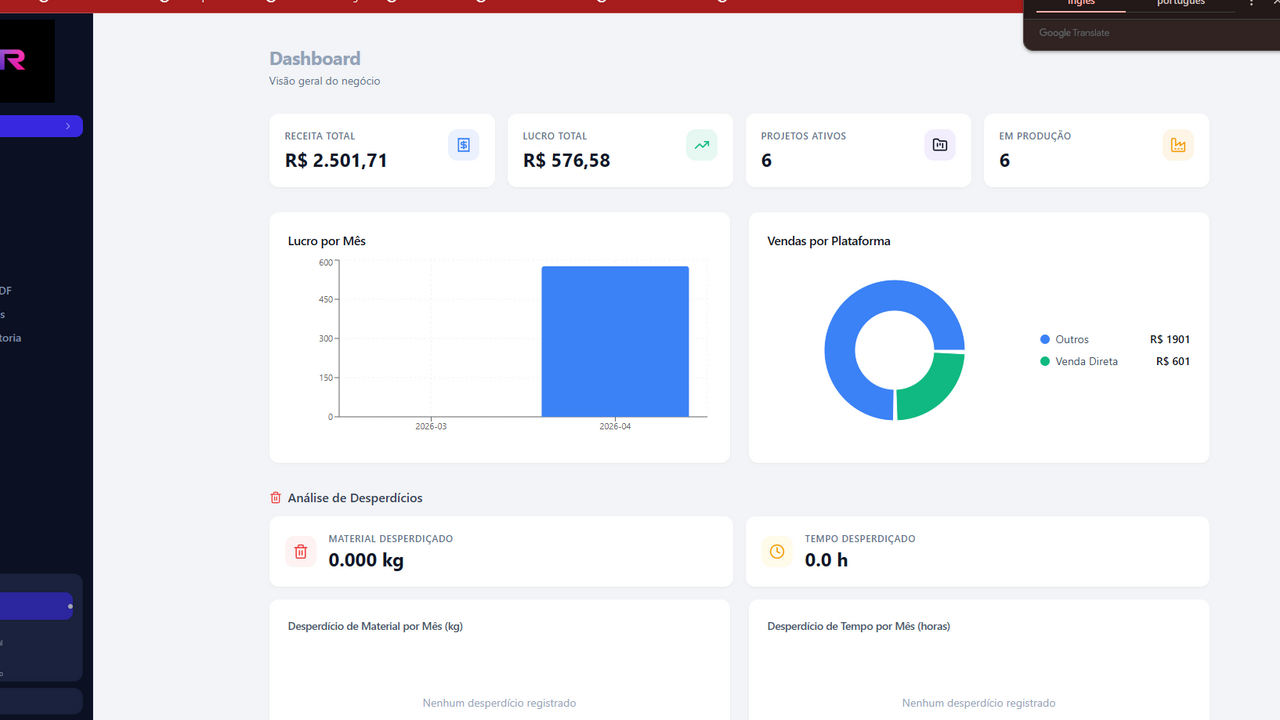
Task: Click the Tempo Desperdiçado clock icon
Action: (777, 551)
